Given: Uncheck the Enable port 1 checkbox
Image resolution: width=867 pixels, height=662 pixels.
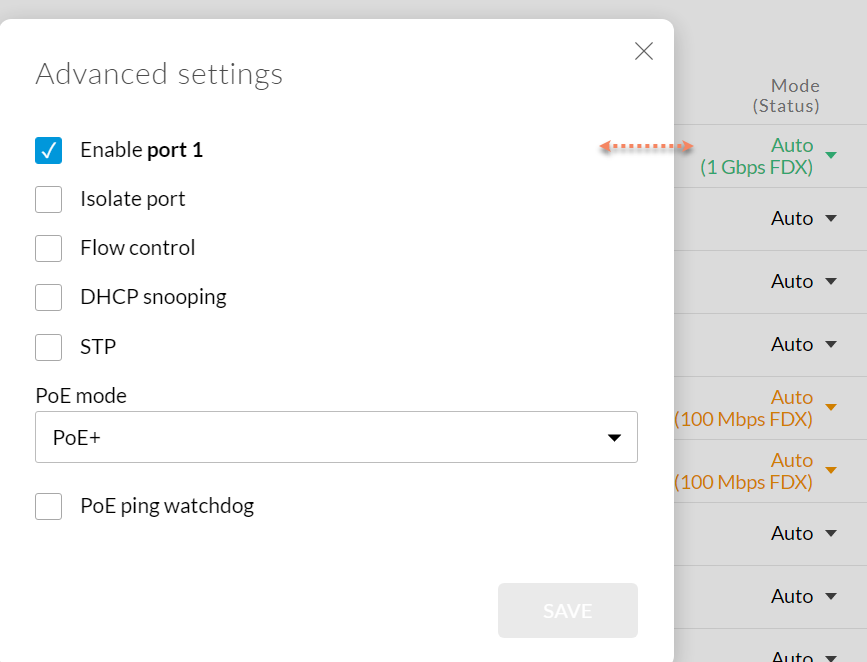Looking at the screenshot, I should click(x=49, y=150).
